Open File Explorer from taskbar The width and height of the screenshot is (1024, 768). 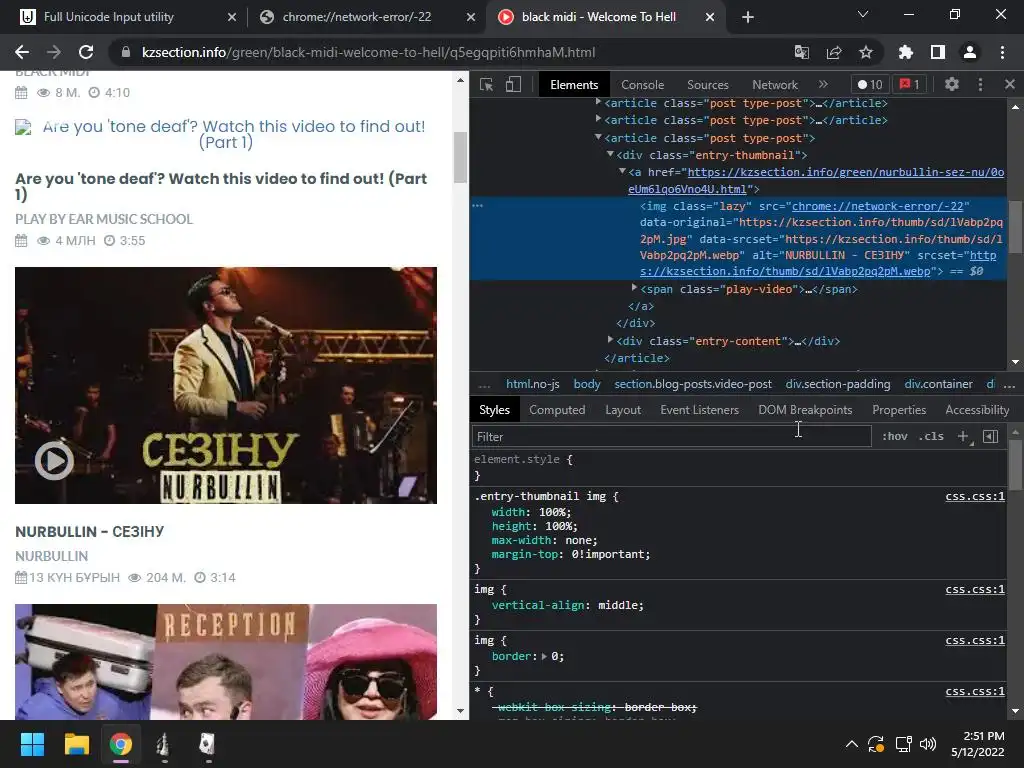(x=76, y=744)
